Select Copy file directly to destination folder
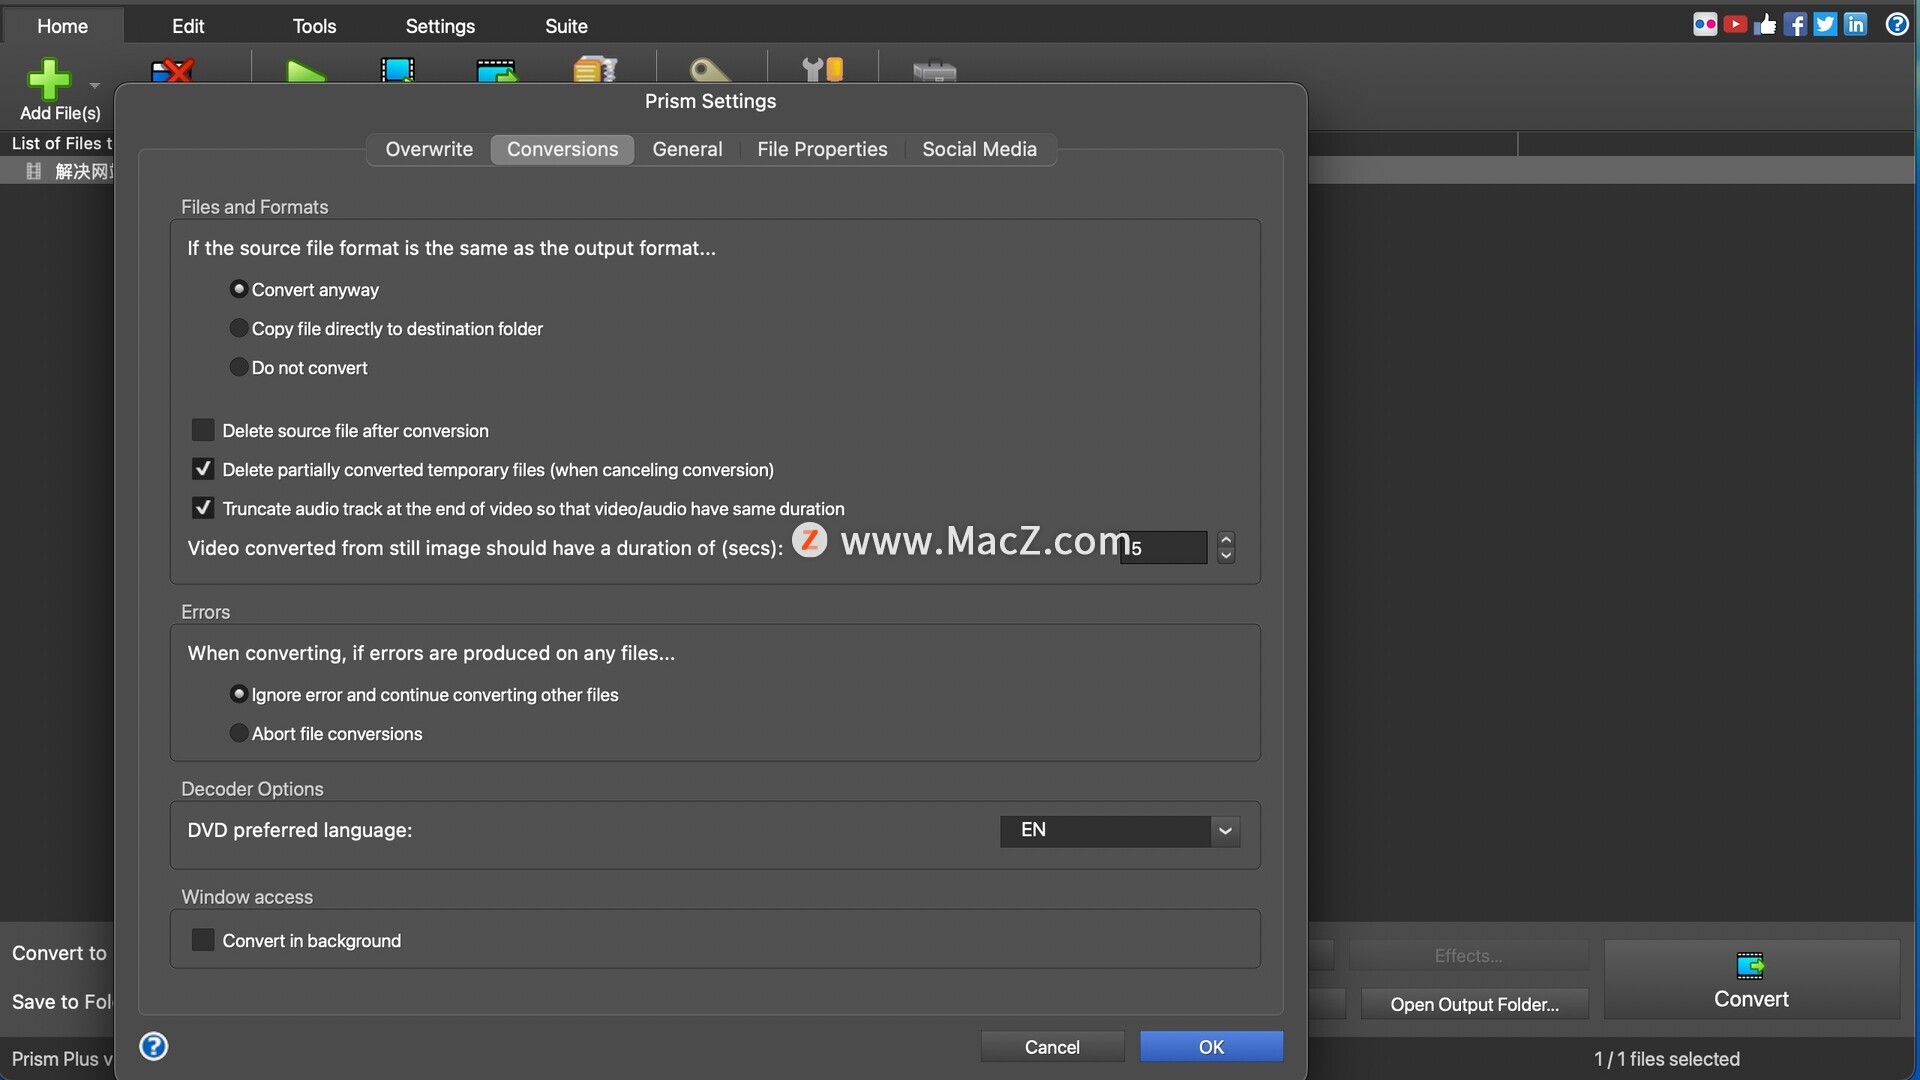This screenshot has height=1080, width=1920. pos(239,328)
